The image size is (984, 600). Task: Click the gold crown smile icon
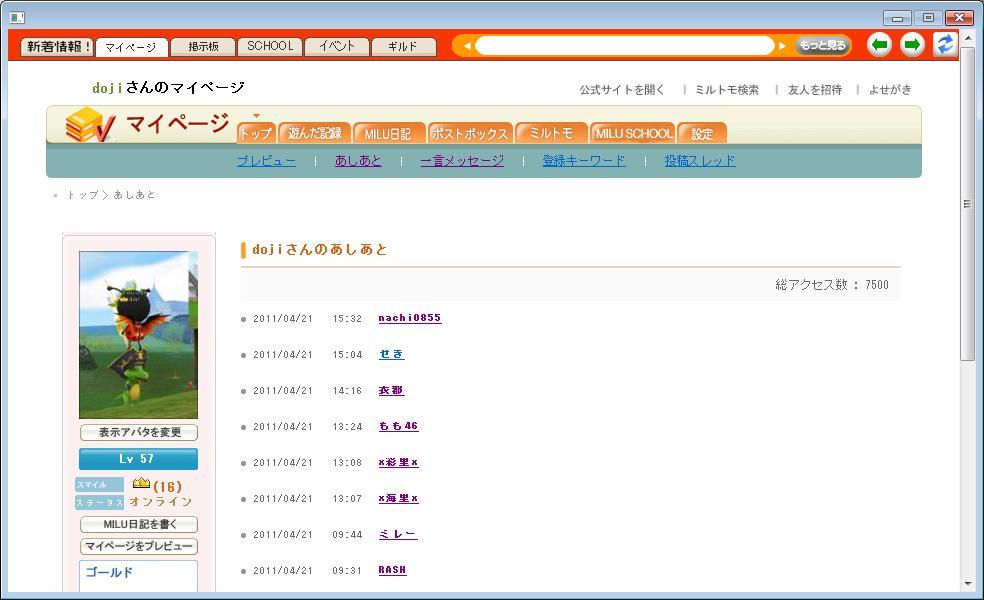(141, 485)
